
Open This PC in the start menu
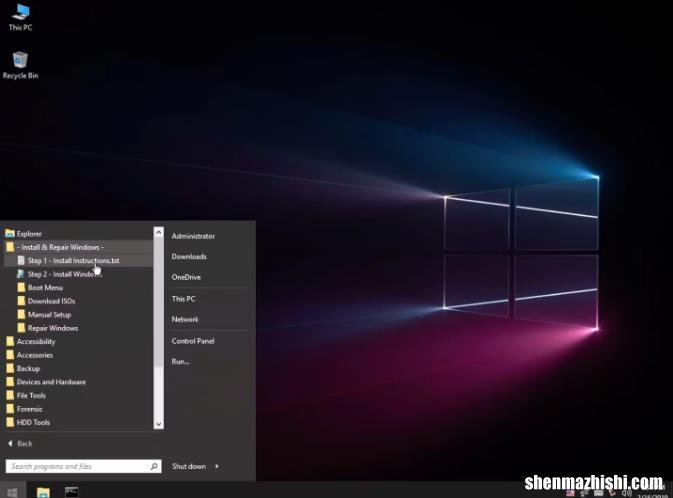click(x=183, y=299)
